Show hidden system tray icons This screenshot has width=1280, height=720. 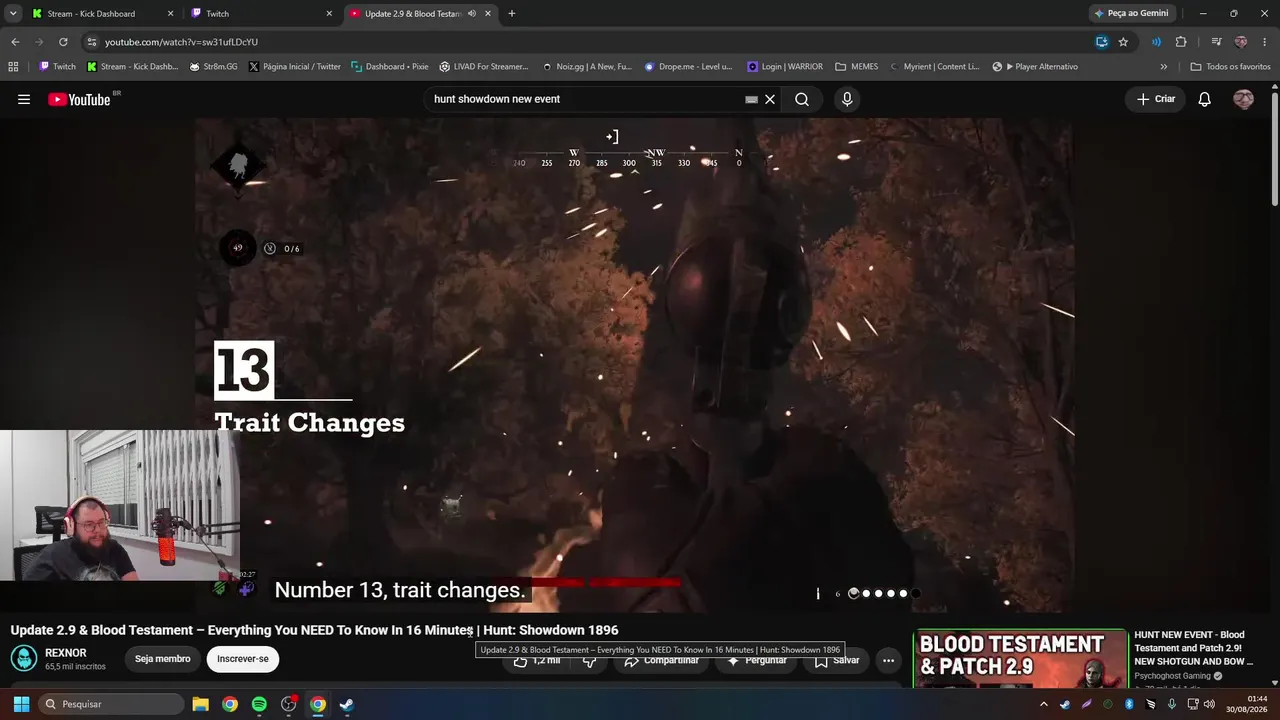pos(1044,704)
